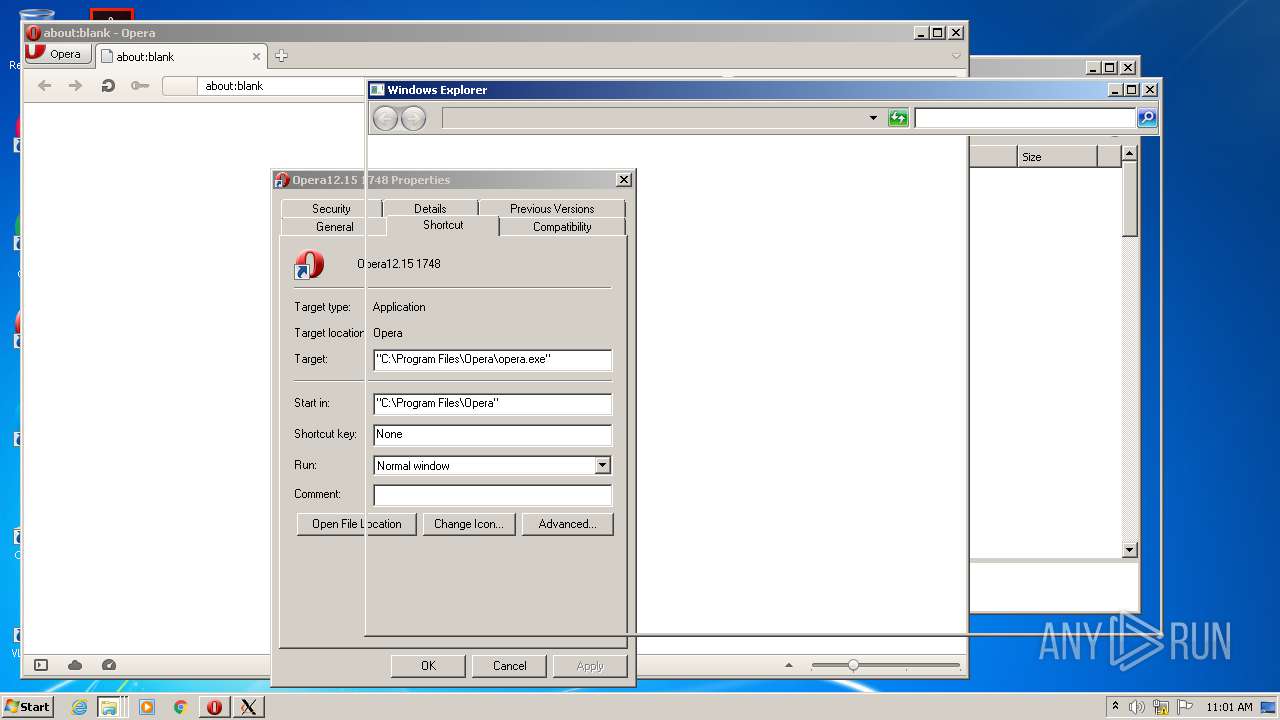Switch to the Compatibility tab

coord(562,227)
